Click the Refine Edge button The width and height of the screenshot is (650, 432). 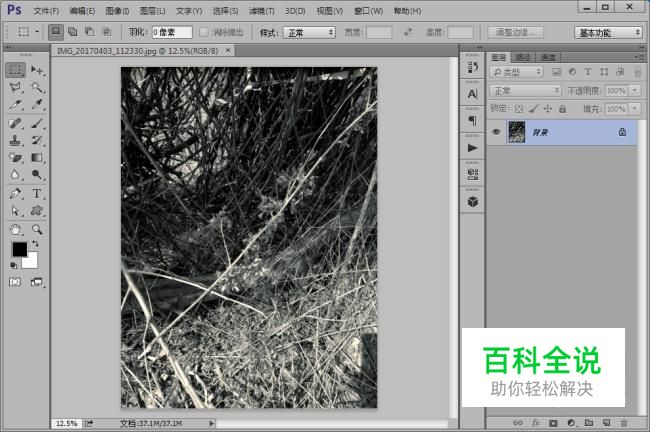[x=515, y=32]
